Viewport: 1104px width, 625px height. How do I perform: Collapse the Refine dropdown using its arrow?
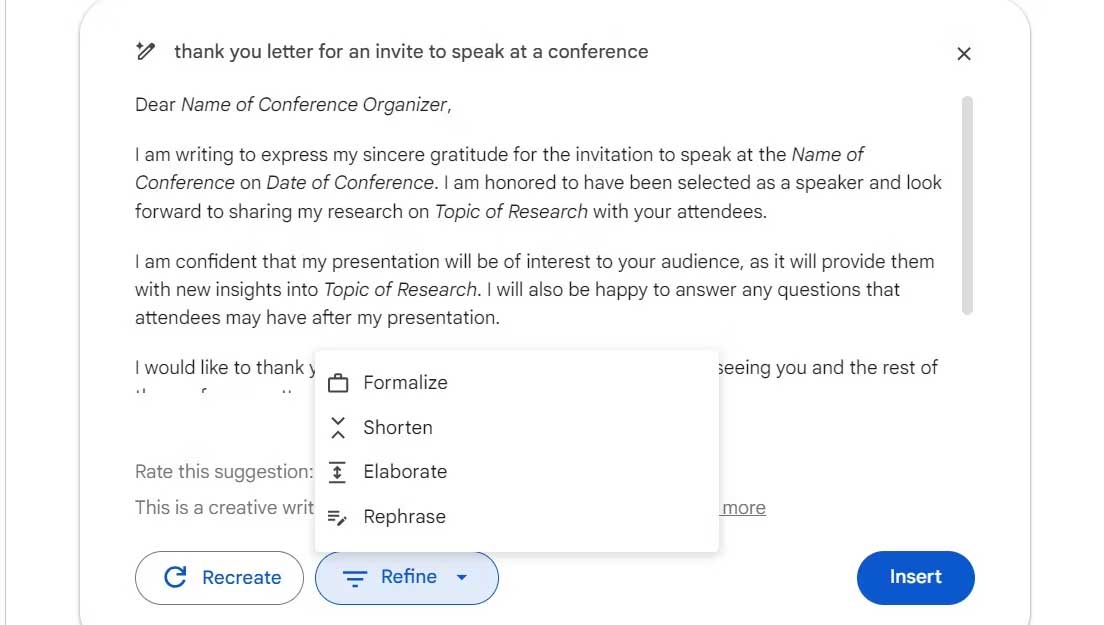pyautogui.click(x=461, y=578)
